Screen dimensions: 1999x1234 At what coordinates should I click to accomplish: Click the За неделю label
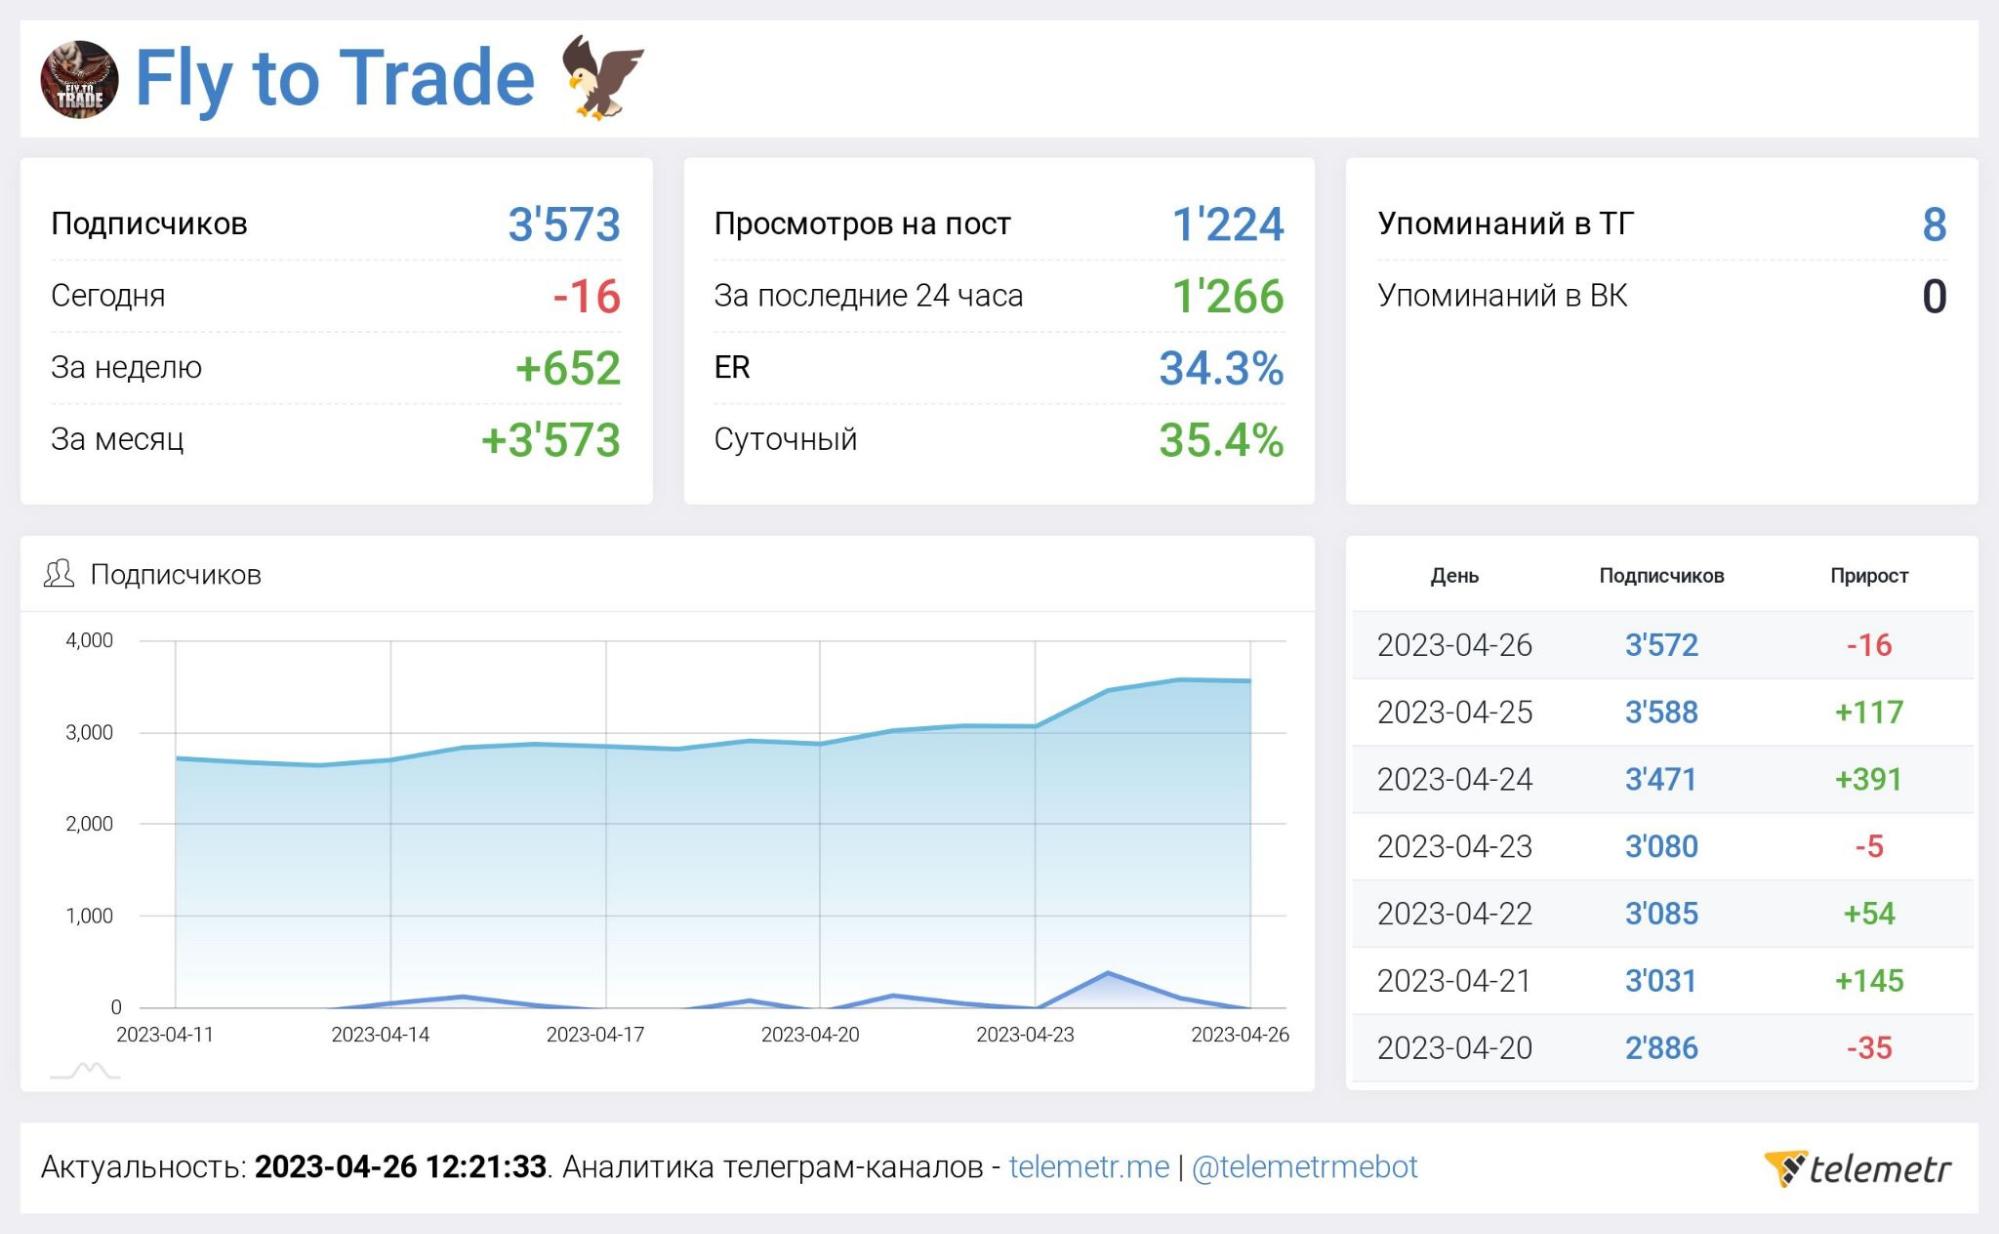(x=126, y=368)
